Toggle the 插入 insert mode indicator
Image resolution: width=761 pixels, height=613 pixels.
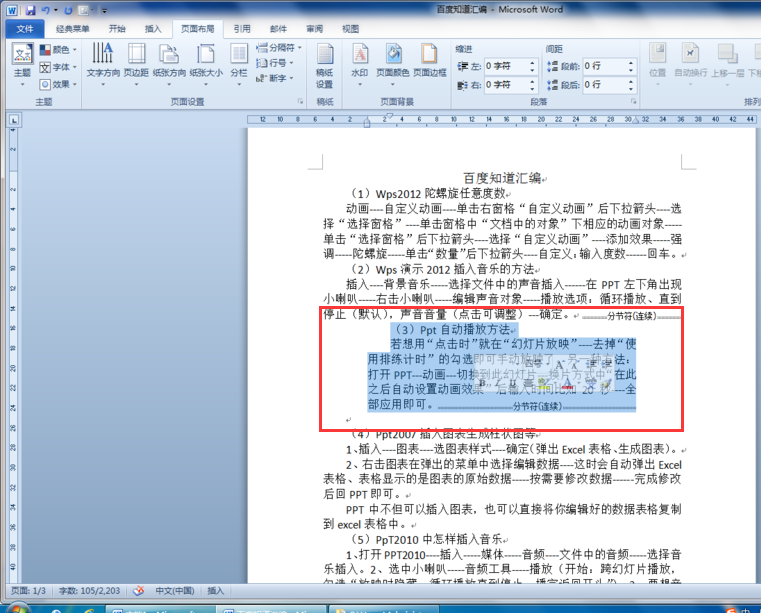pyautogui.click(x=215, y=591)
